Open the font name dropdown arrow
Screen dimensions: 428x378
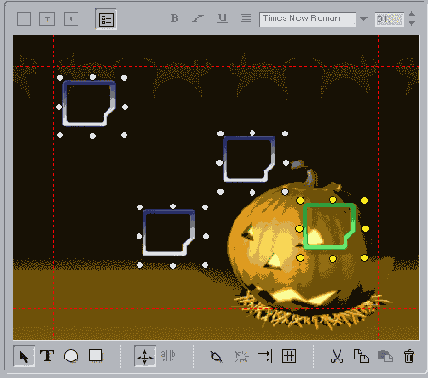pos(364,19)
